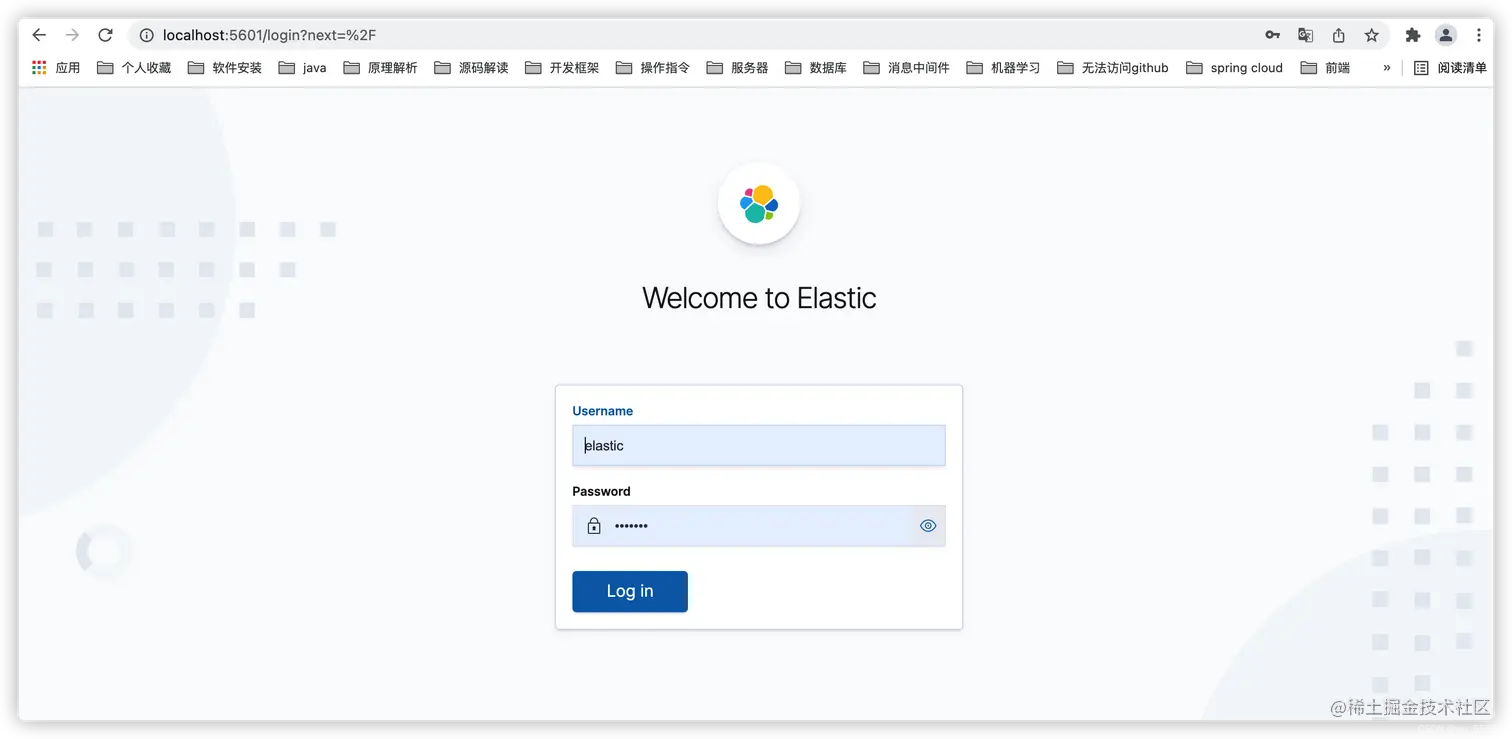Focus the Password input field
1512x739 pixels.
[x=759, y=525]
